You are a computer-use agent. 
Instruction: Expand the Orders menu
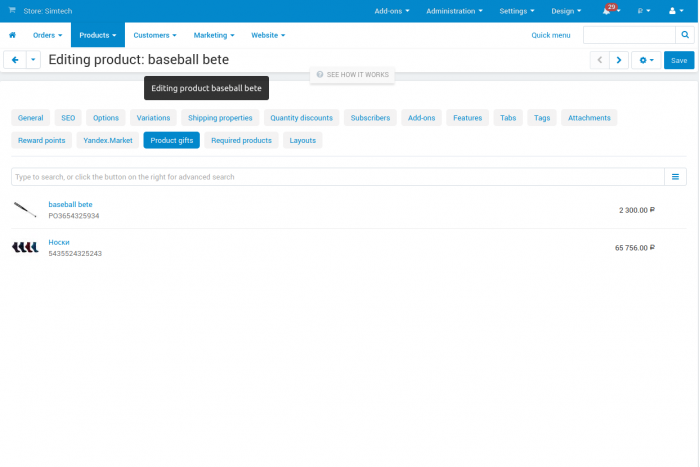pyautogui.click(x=47, y=35)
